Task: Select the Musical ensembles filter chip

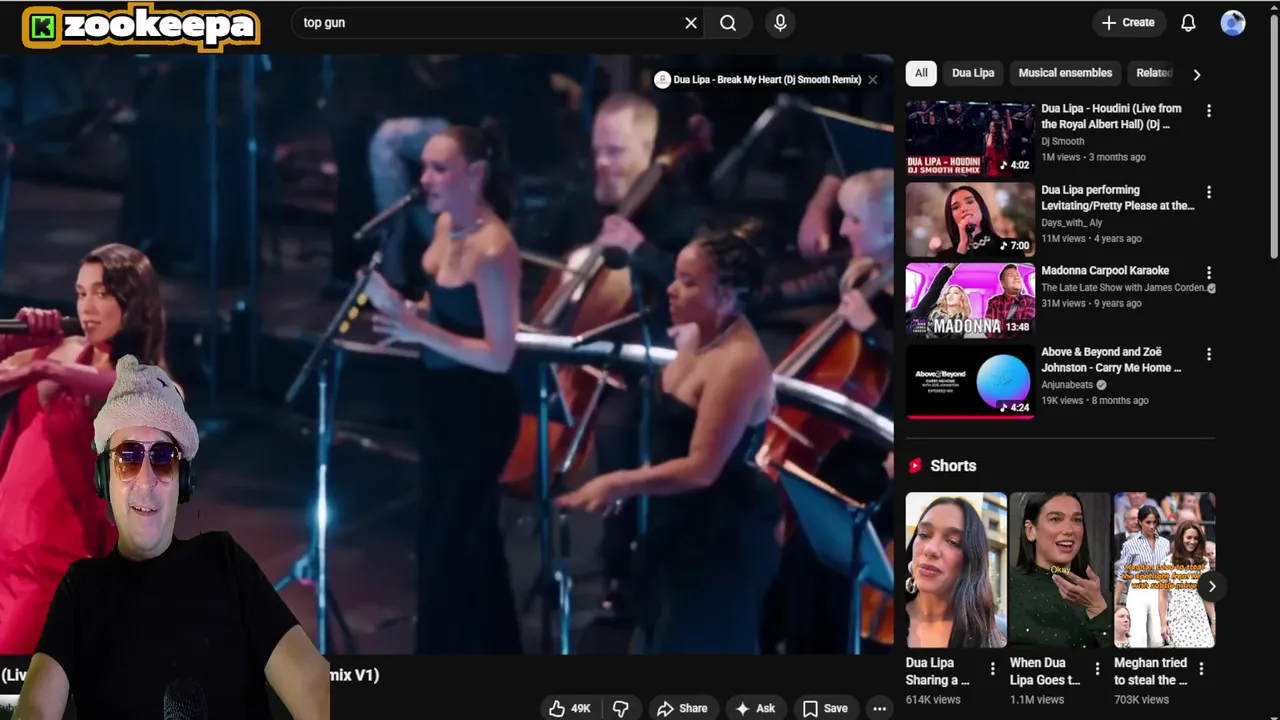Action: [x=1065, y=73]
